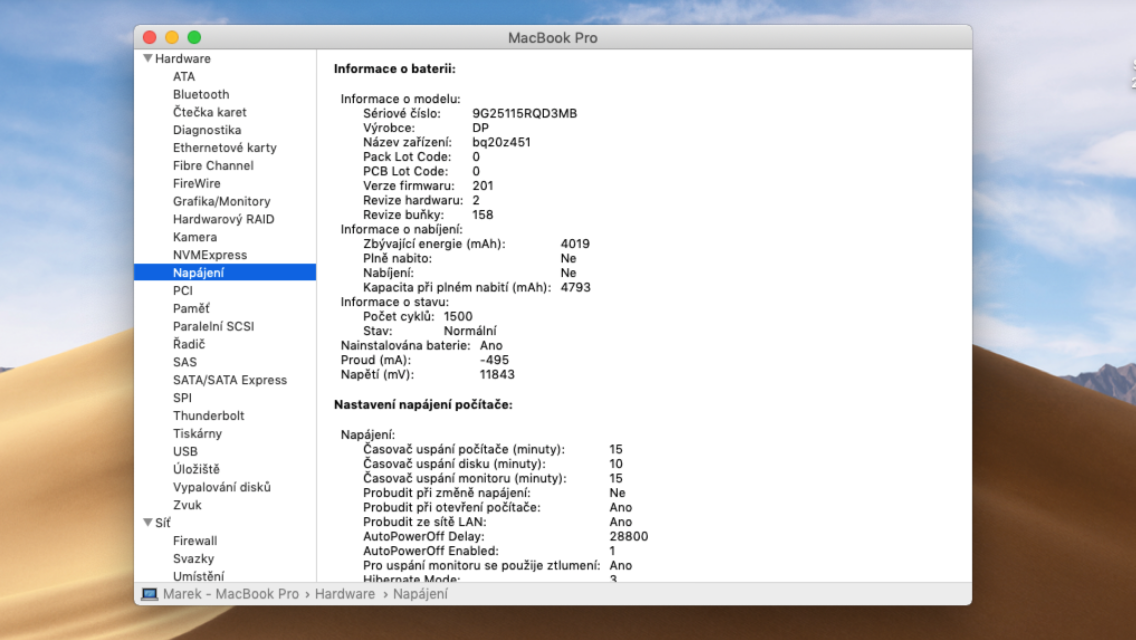
Task: Open Thunderbolt sidebar entry
Action: pyautogui.click(x=208, y=415)
